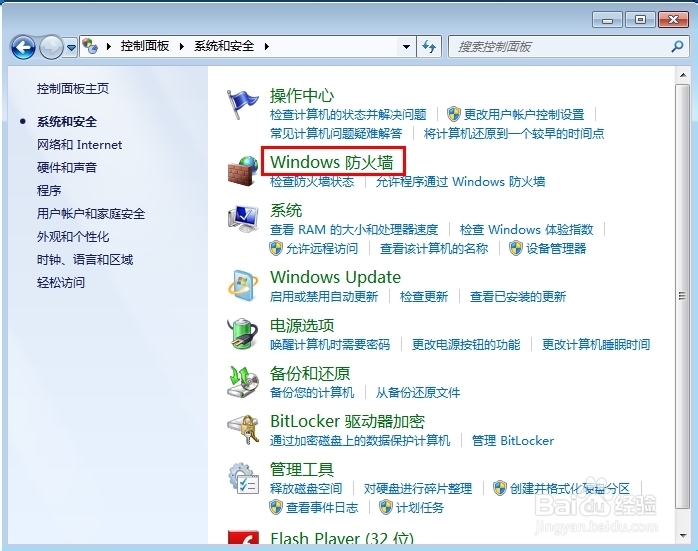
Task: Click the shield icon beside 更改用户帐户控制设置
Action: (x=454, y=114)
